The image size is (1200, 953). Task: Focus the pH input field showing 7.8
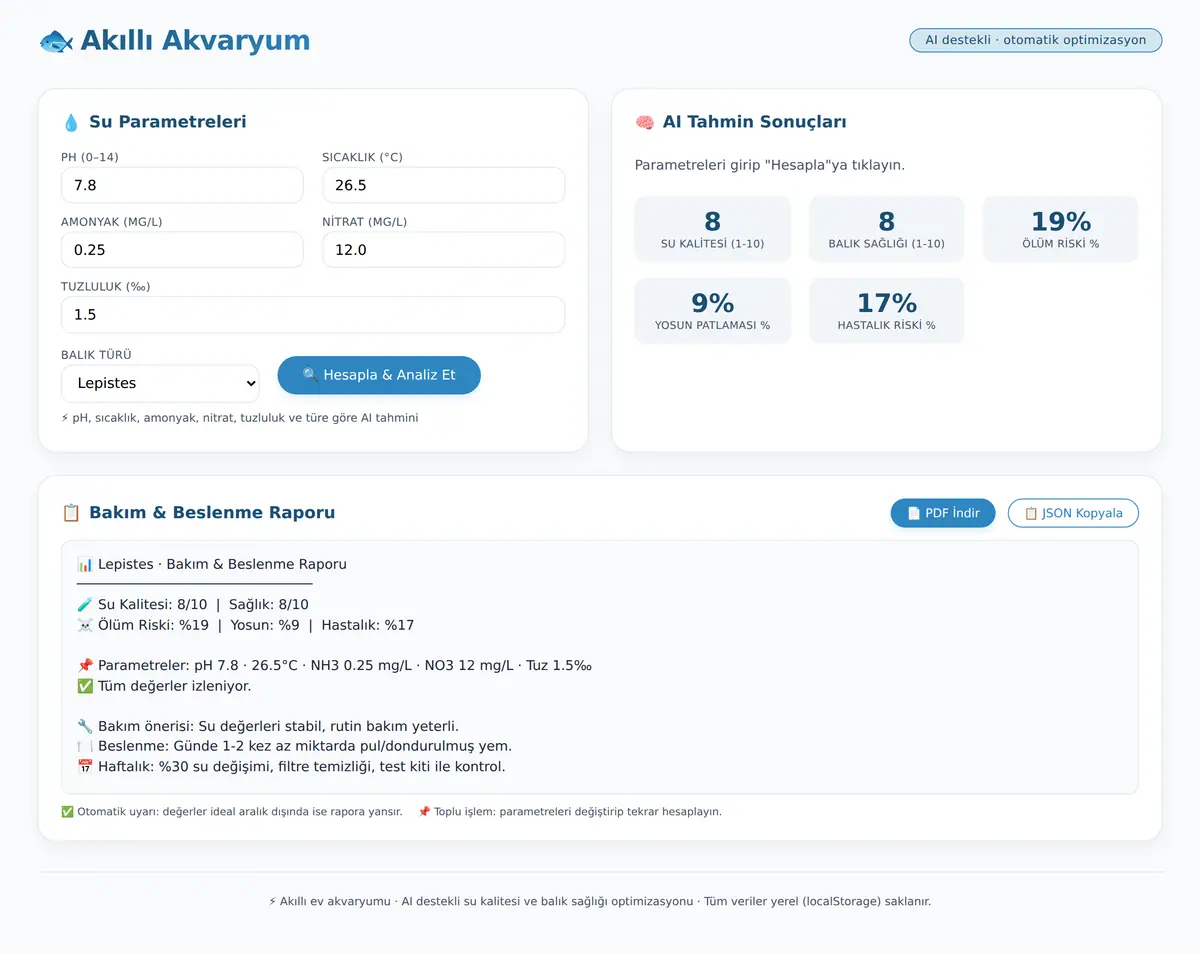(182, 185)
